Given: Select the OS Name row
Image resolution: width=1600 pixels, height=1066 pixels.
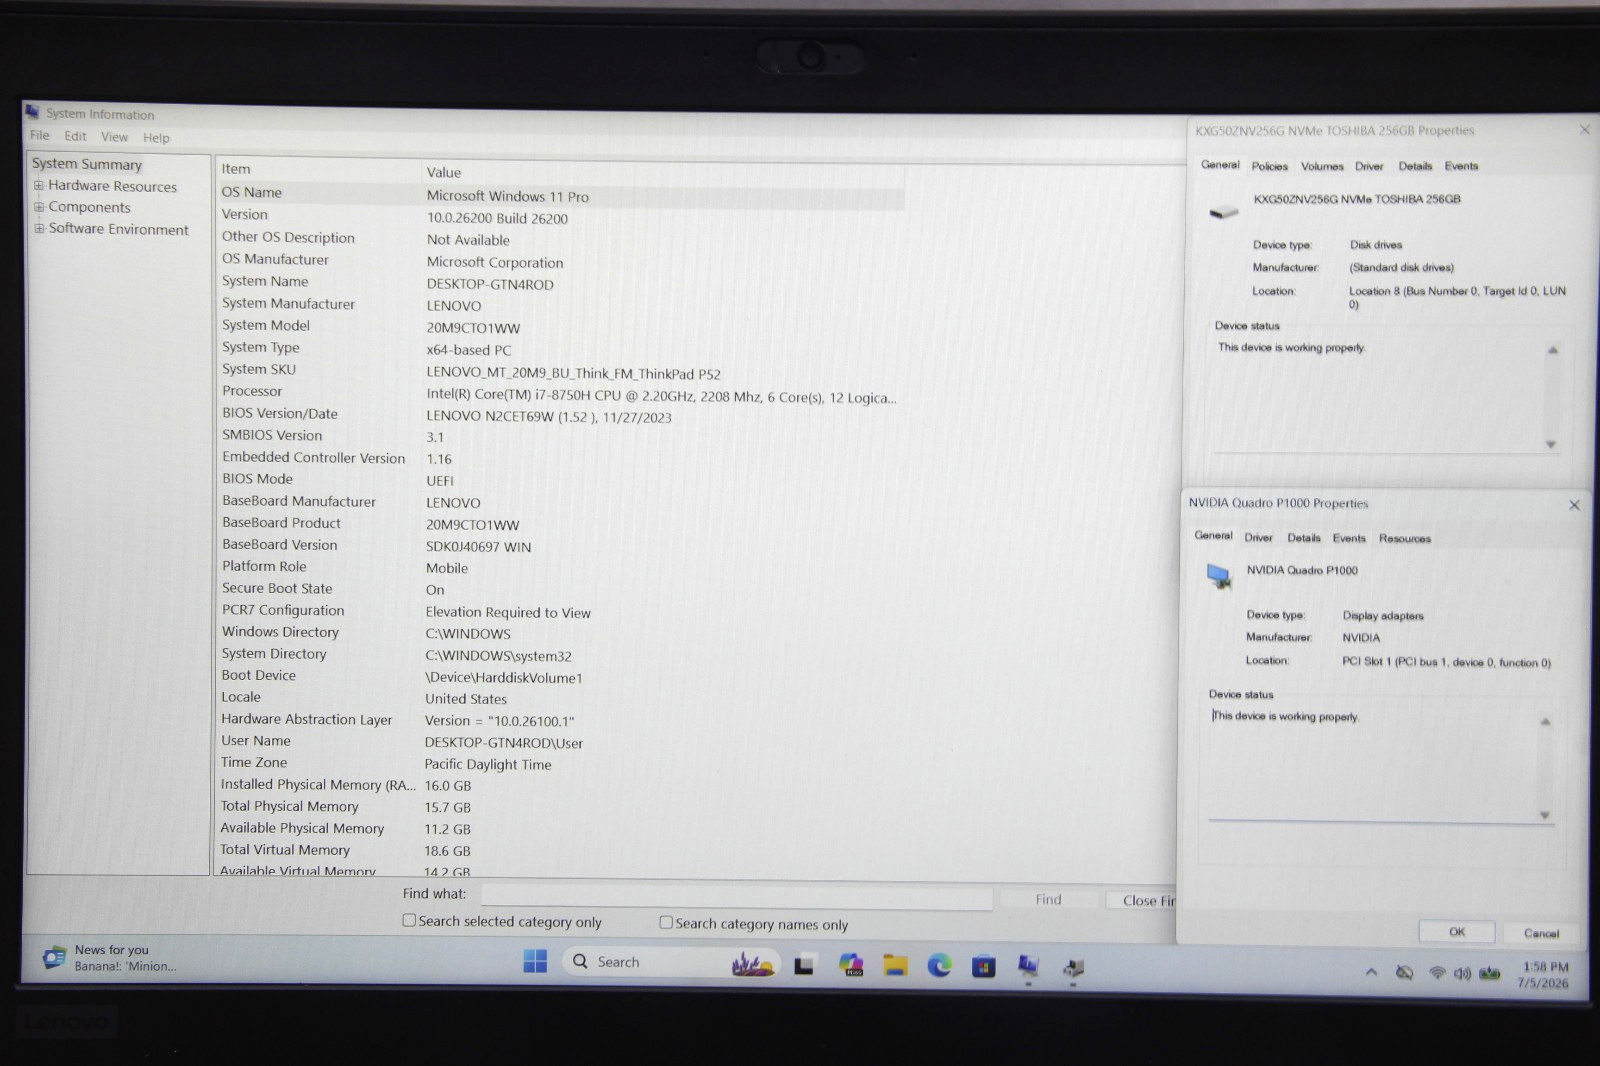Looking at the screenshot, I should point(560,194).
